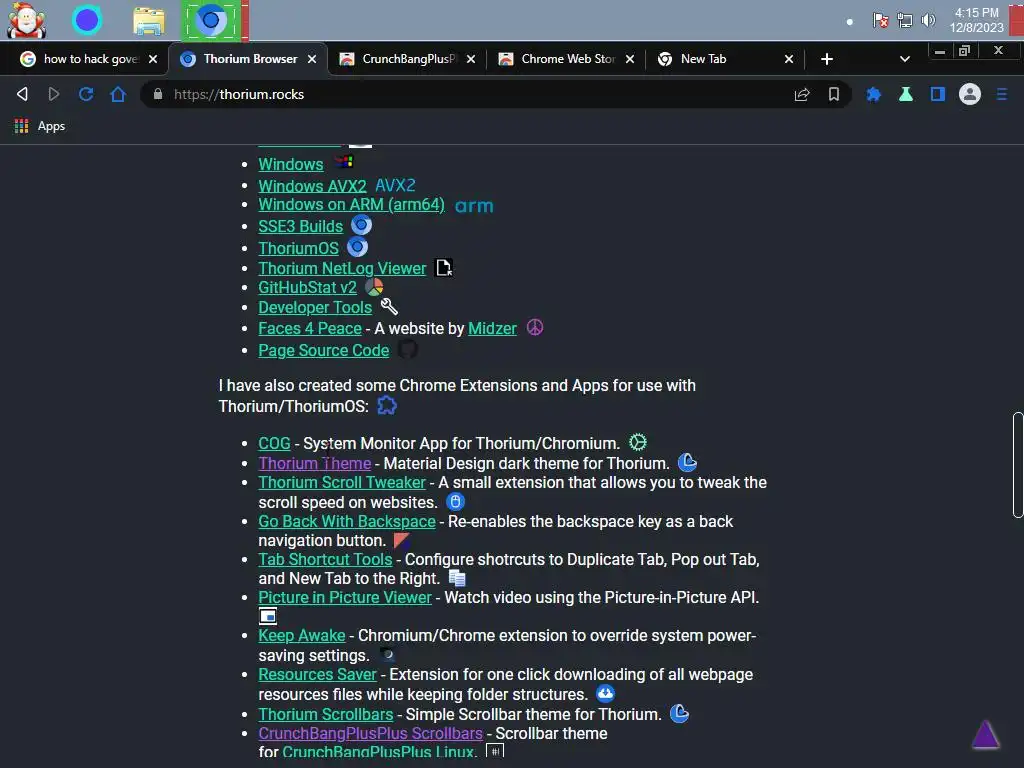Open the Thorium Scrollbars link
The width and height of the screenshot is (1024, 768).
(x=326, y=714)
